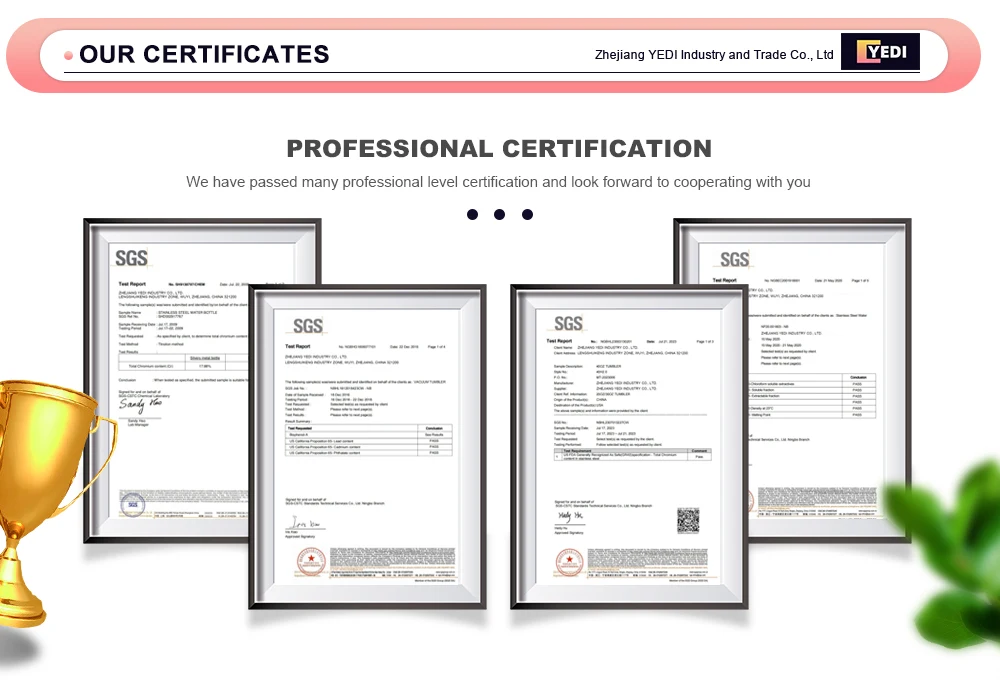Click the "PROFESSIONAL CERTIFICATION" title
Image resolution: width=1000 pixels, height=689 pixels.
499,149
